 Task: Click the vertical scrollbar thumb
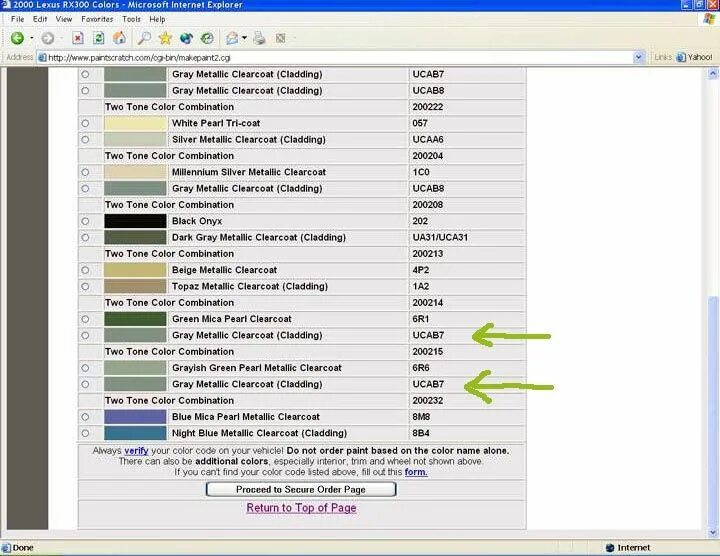pyautogui.click(x=713, y=411)
